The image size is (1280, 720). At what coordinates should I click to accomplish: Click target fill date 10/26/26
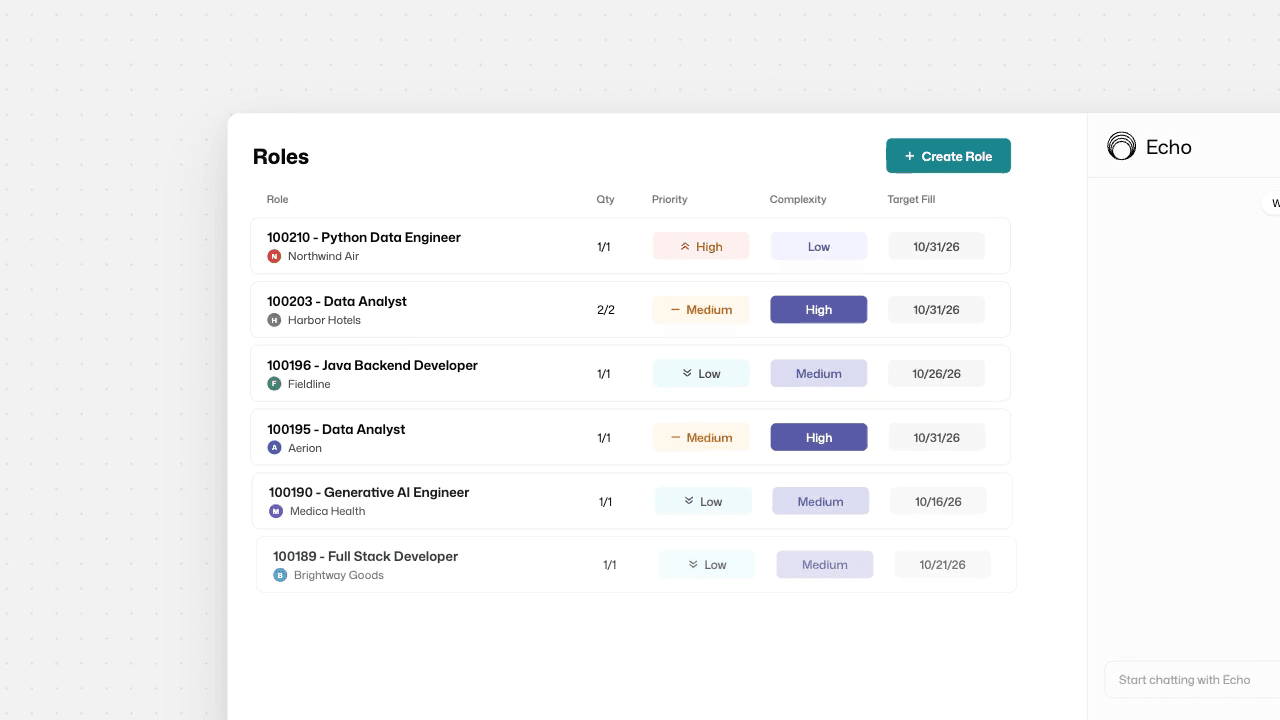tap(937, 373)
